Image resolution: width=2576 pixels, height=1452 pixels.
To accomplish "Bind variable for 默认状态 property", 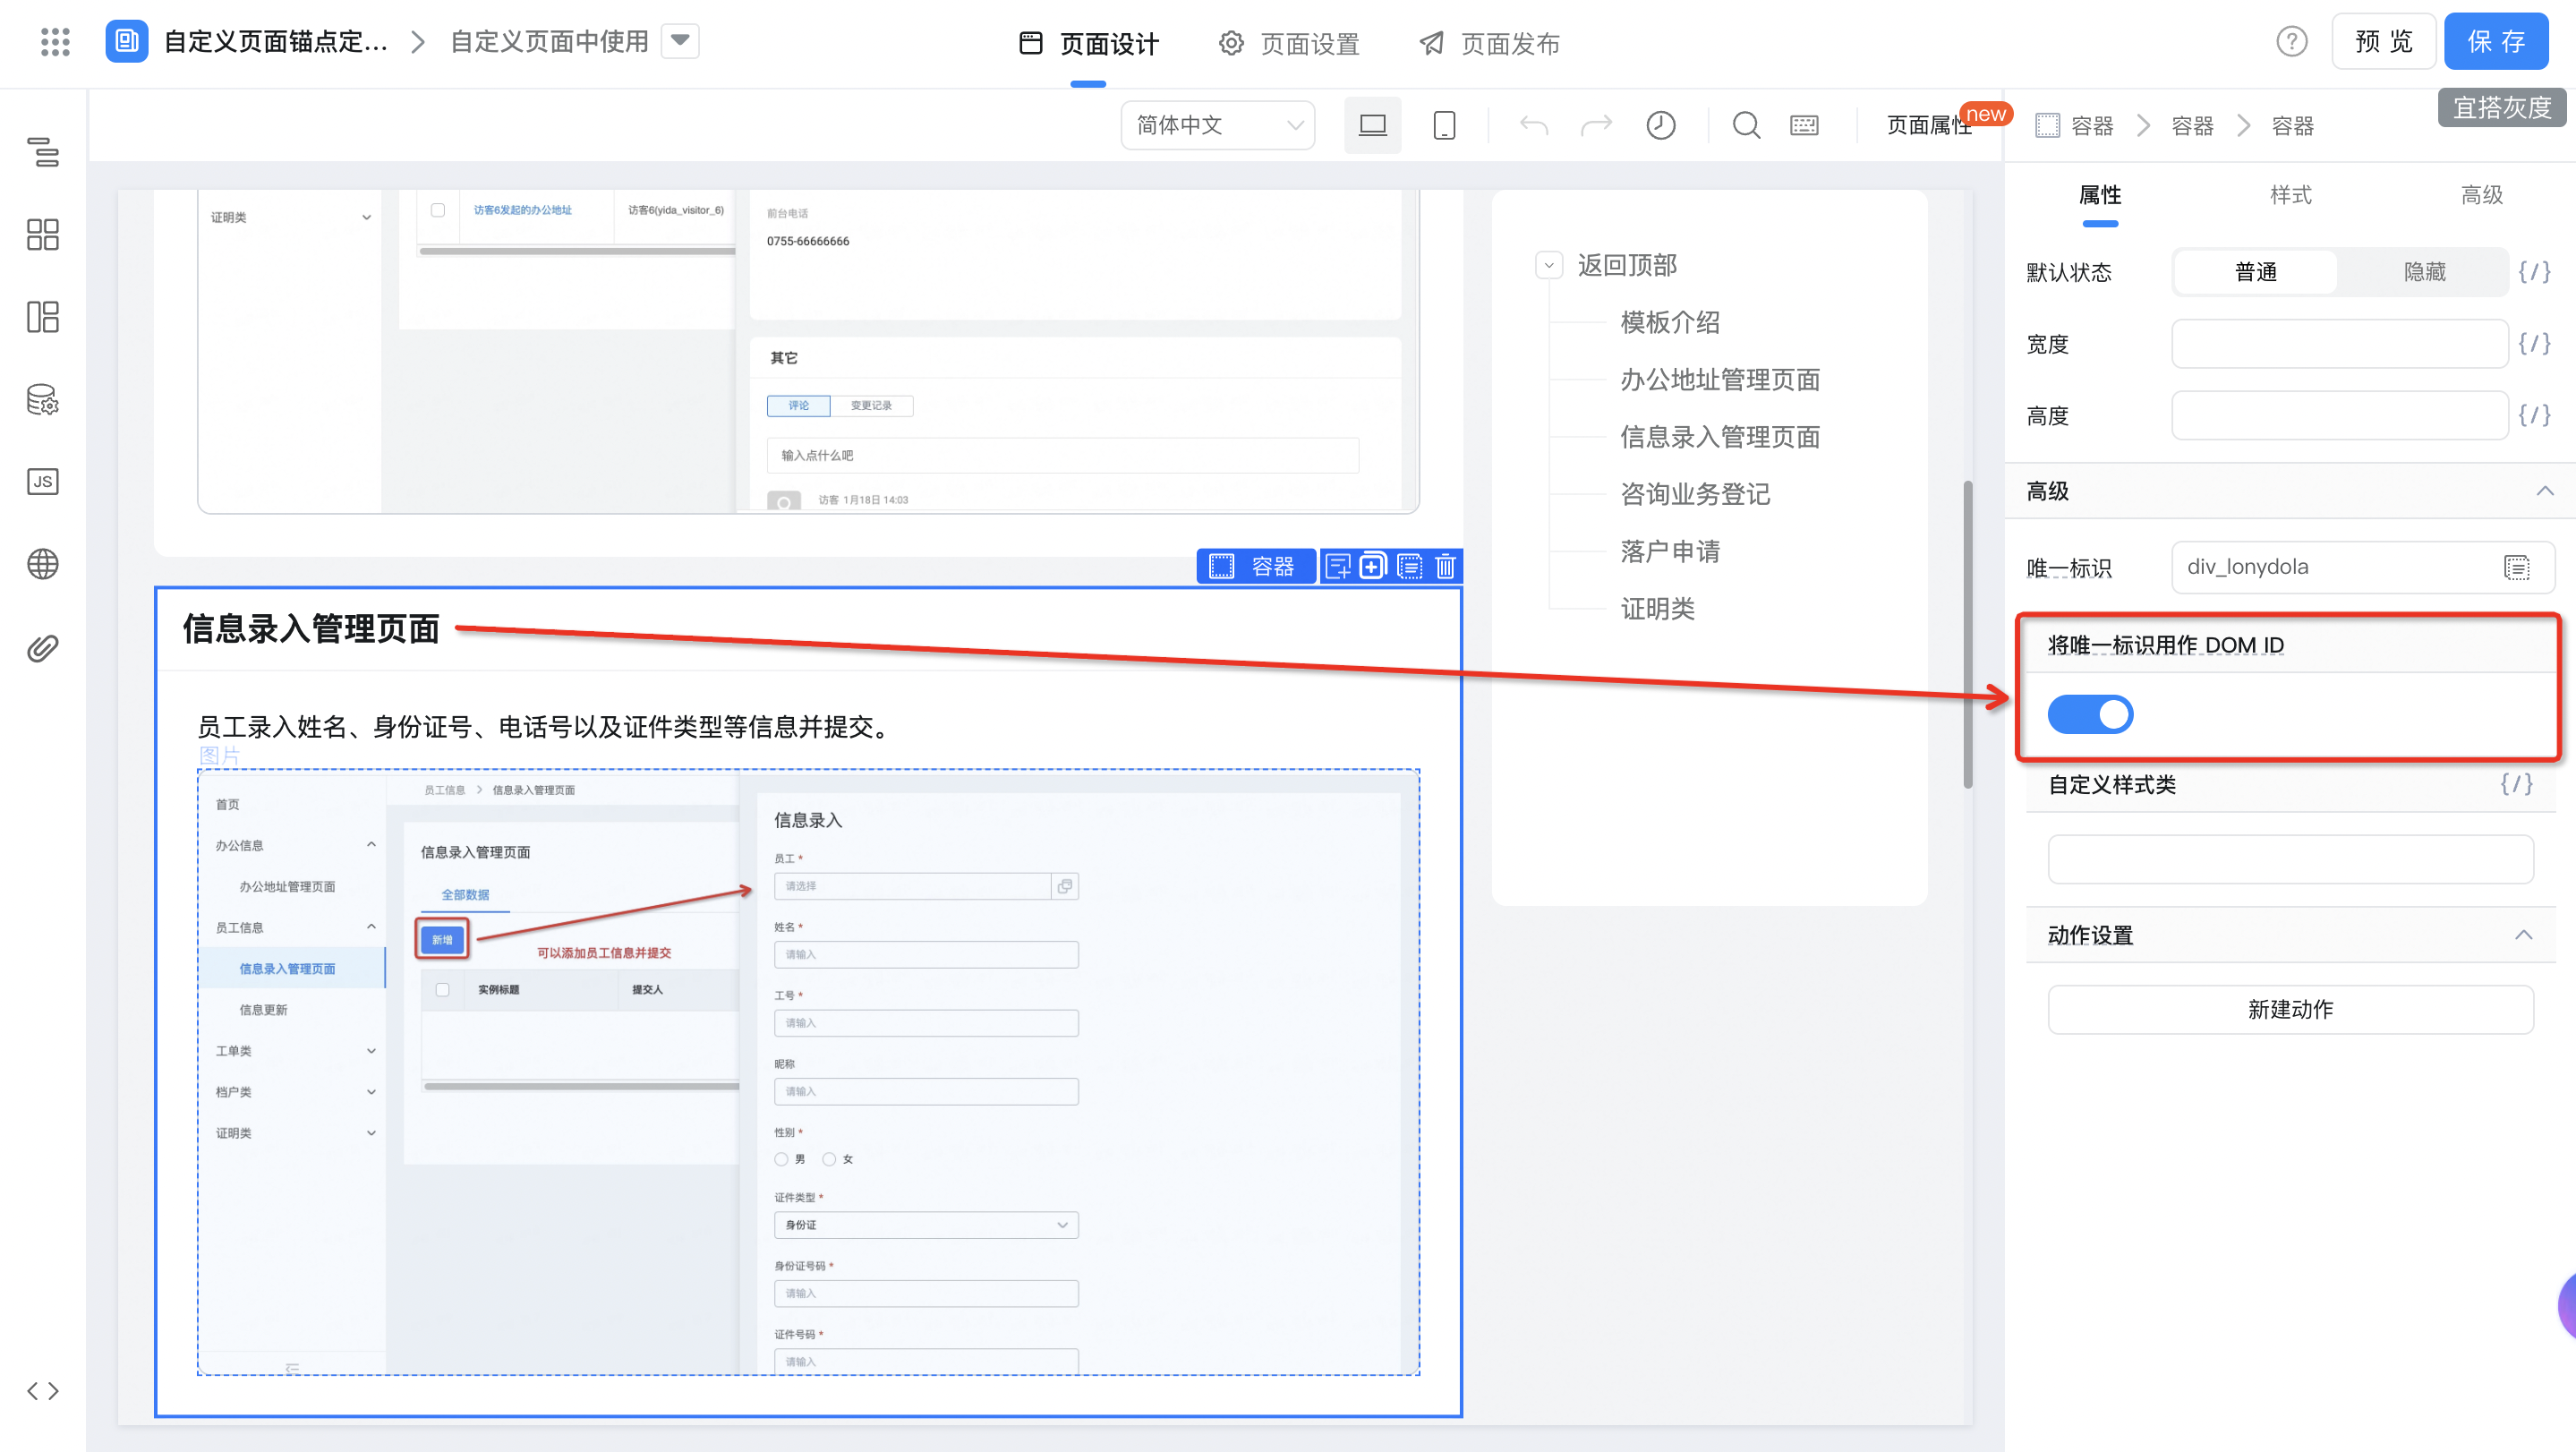I will [x=2534, y=272].
